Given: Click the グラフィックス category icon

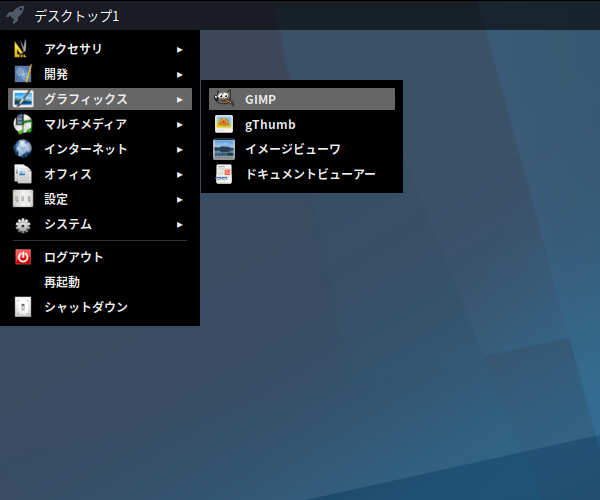Looking at the screenshot, I should [x=23, y=99].
